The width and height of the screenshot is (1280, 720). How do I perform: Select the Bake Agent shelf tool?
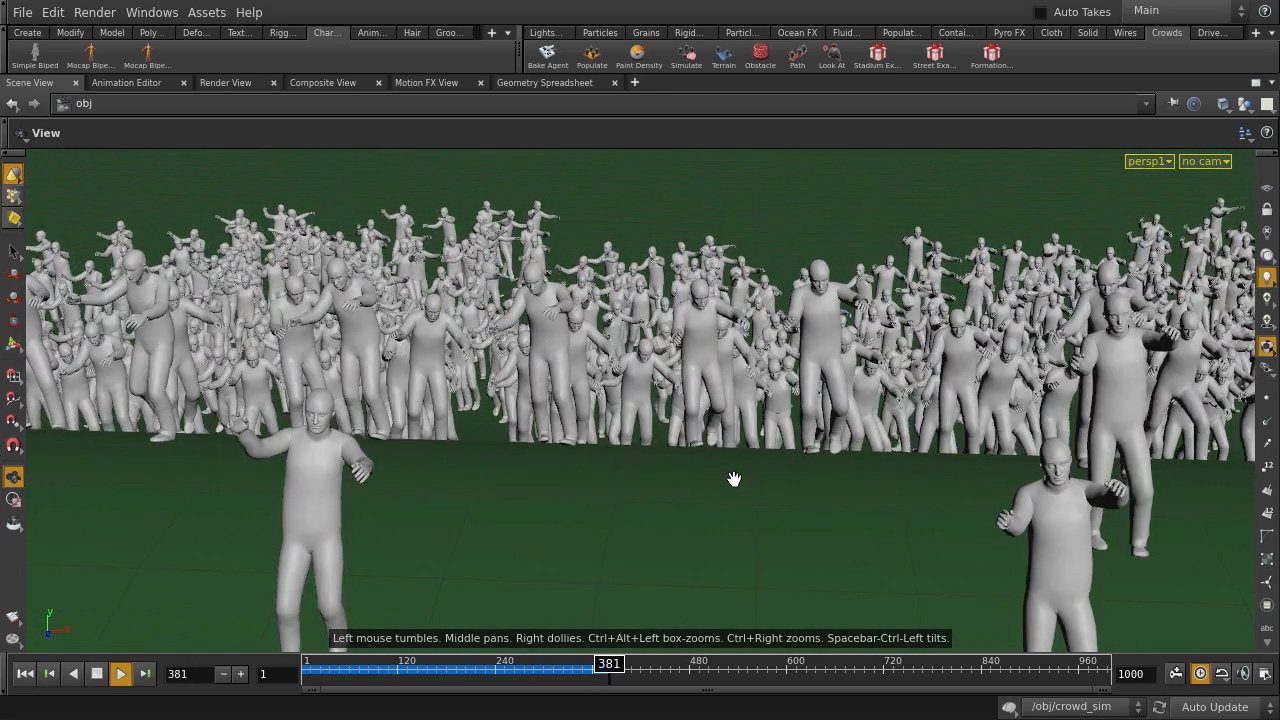(x=548, y=55)
